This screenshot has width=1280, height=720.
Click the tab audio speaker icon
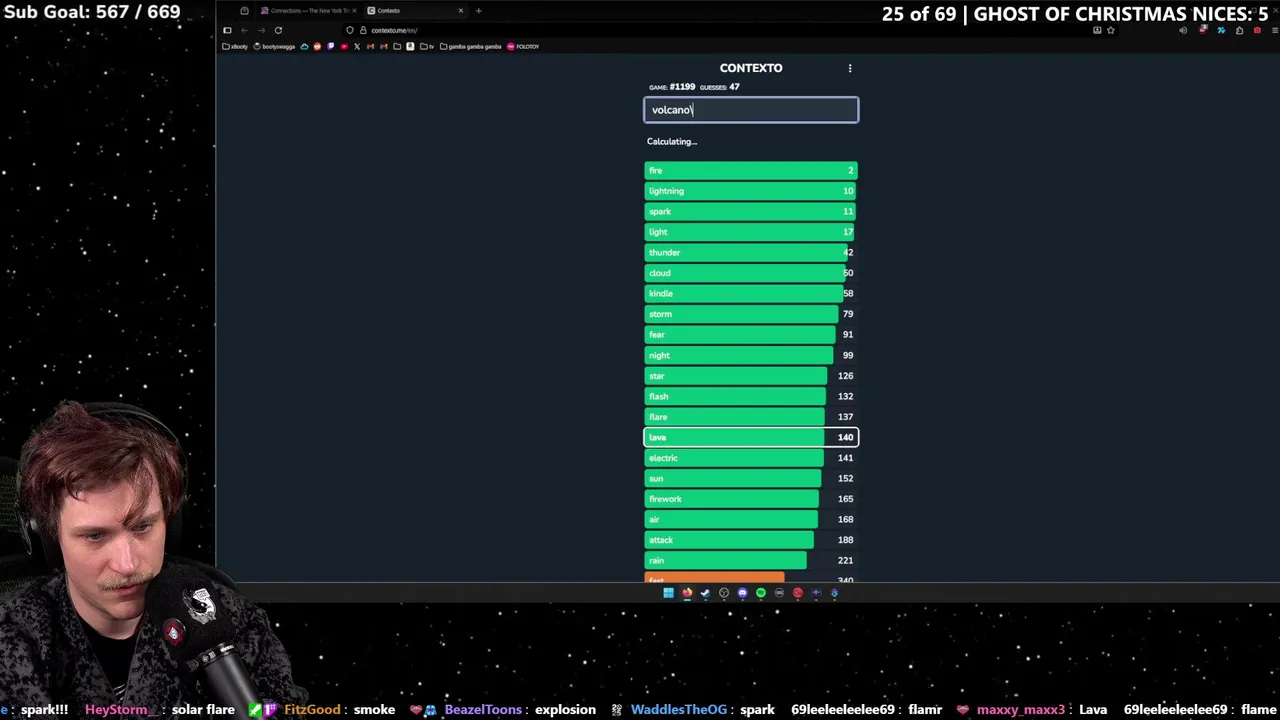pyautogui.click(x=1183, y=30)
